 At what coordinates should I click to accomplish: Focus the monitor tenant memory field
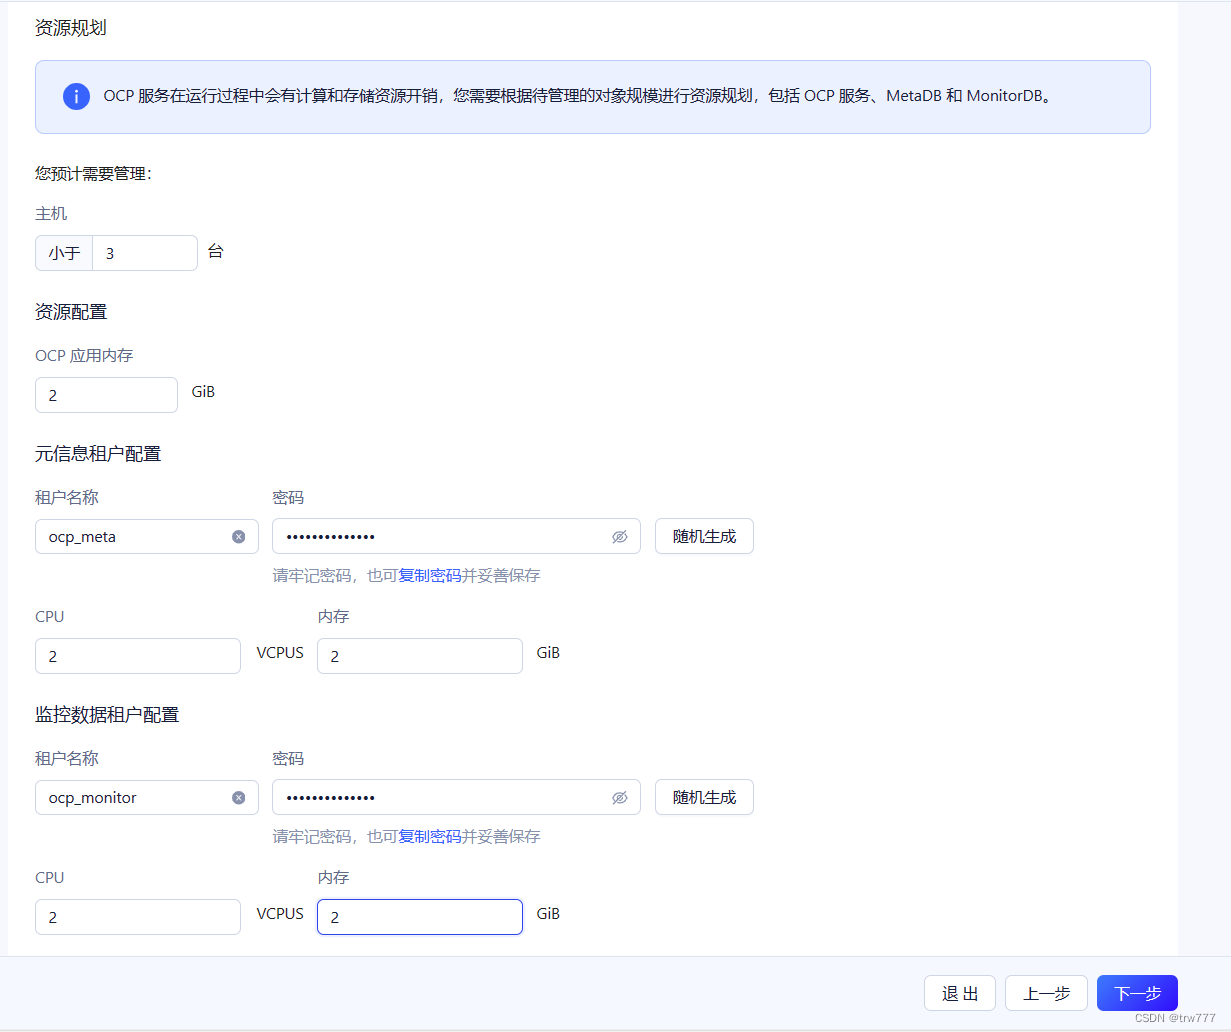point(420,917)
